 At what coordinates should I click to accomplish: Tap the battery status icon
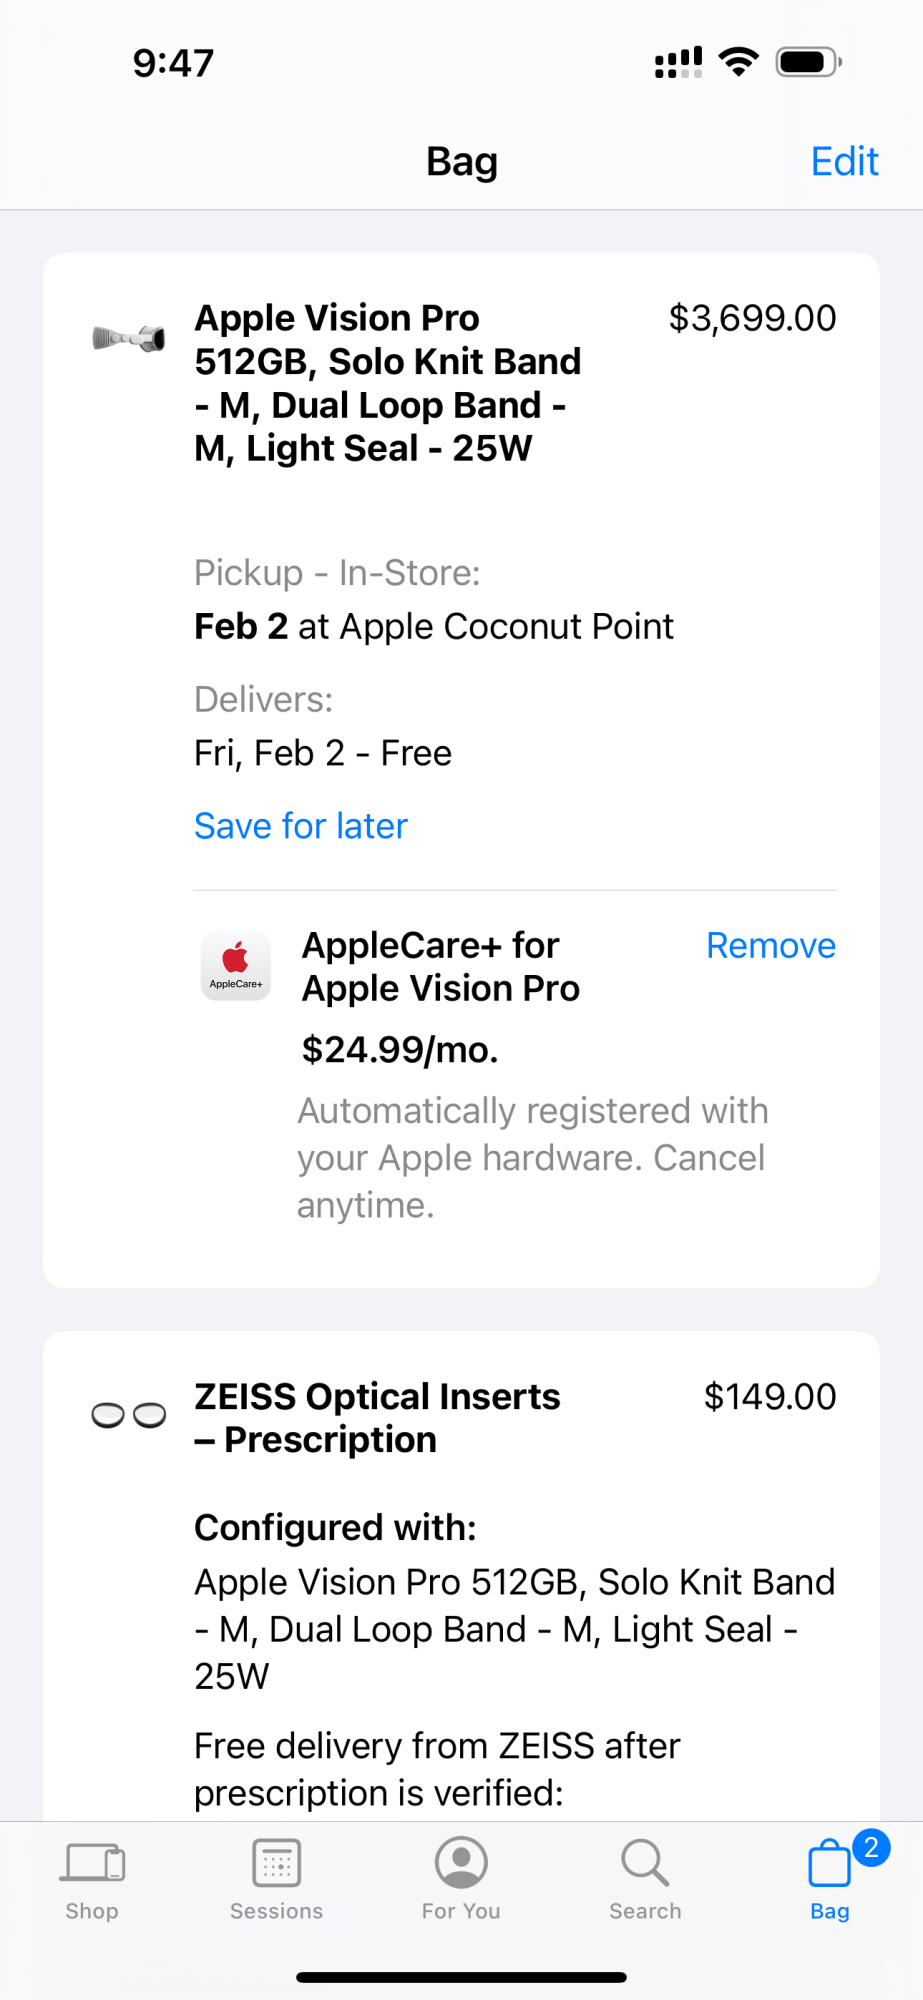pyautogui.click(x=809, y=62)
